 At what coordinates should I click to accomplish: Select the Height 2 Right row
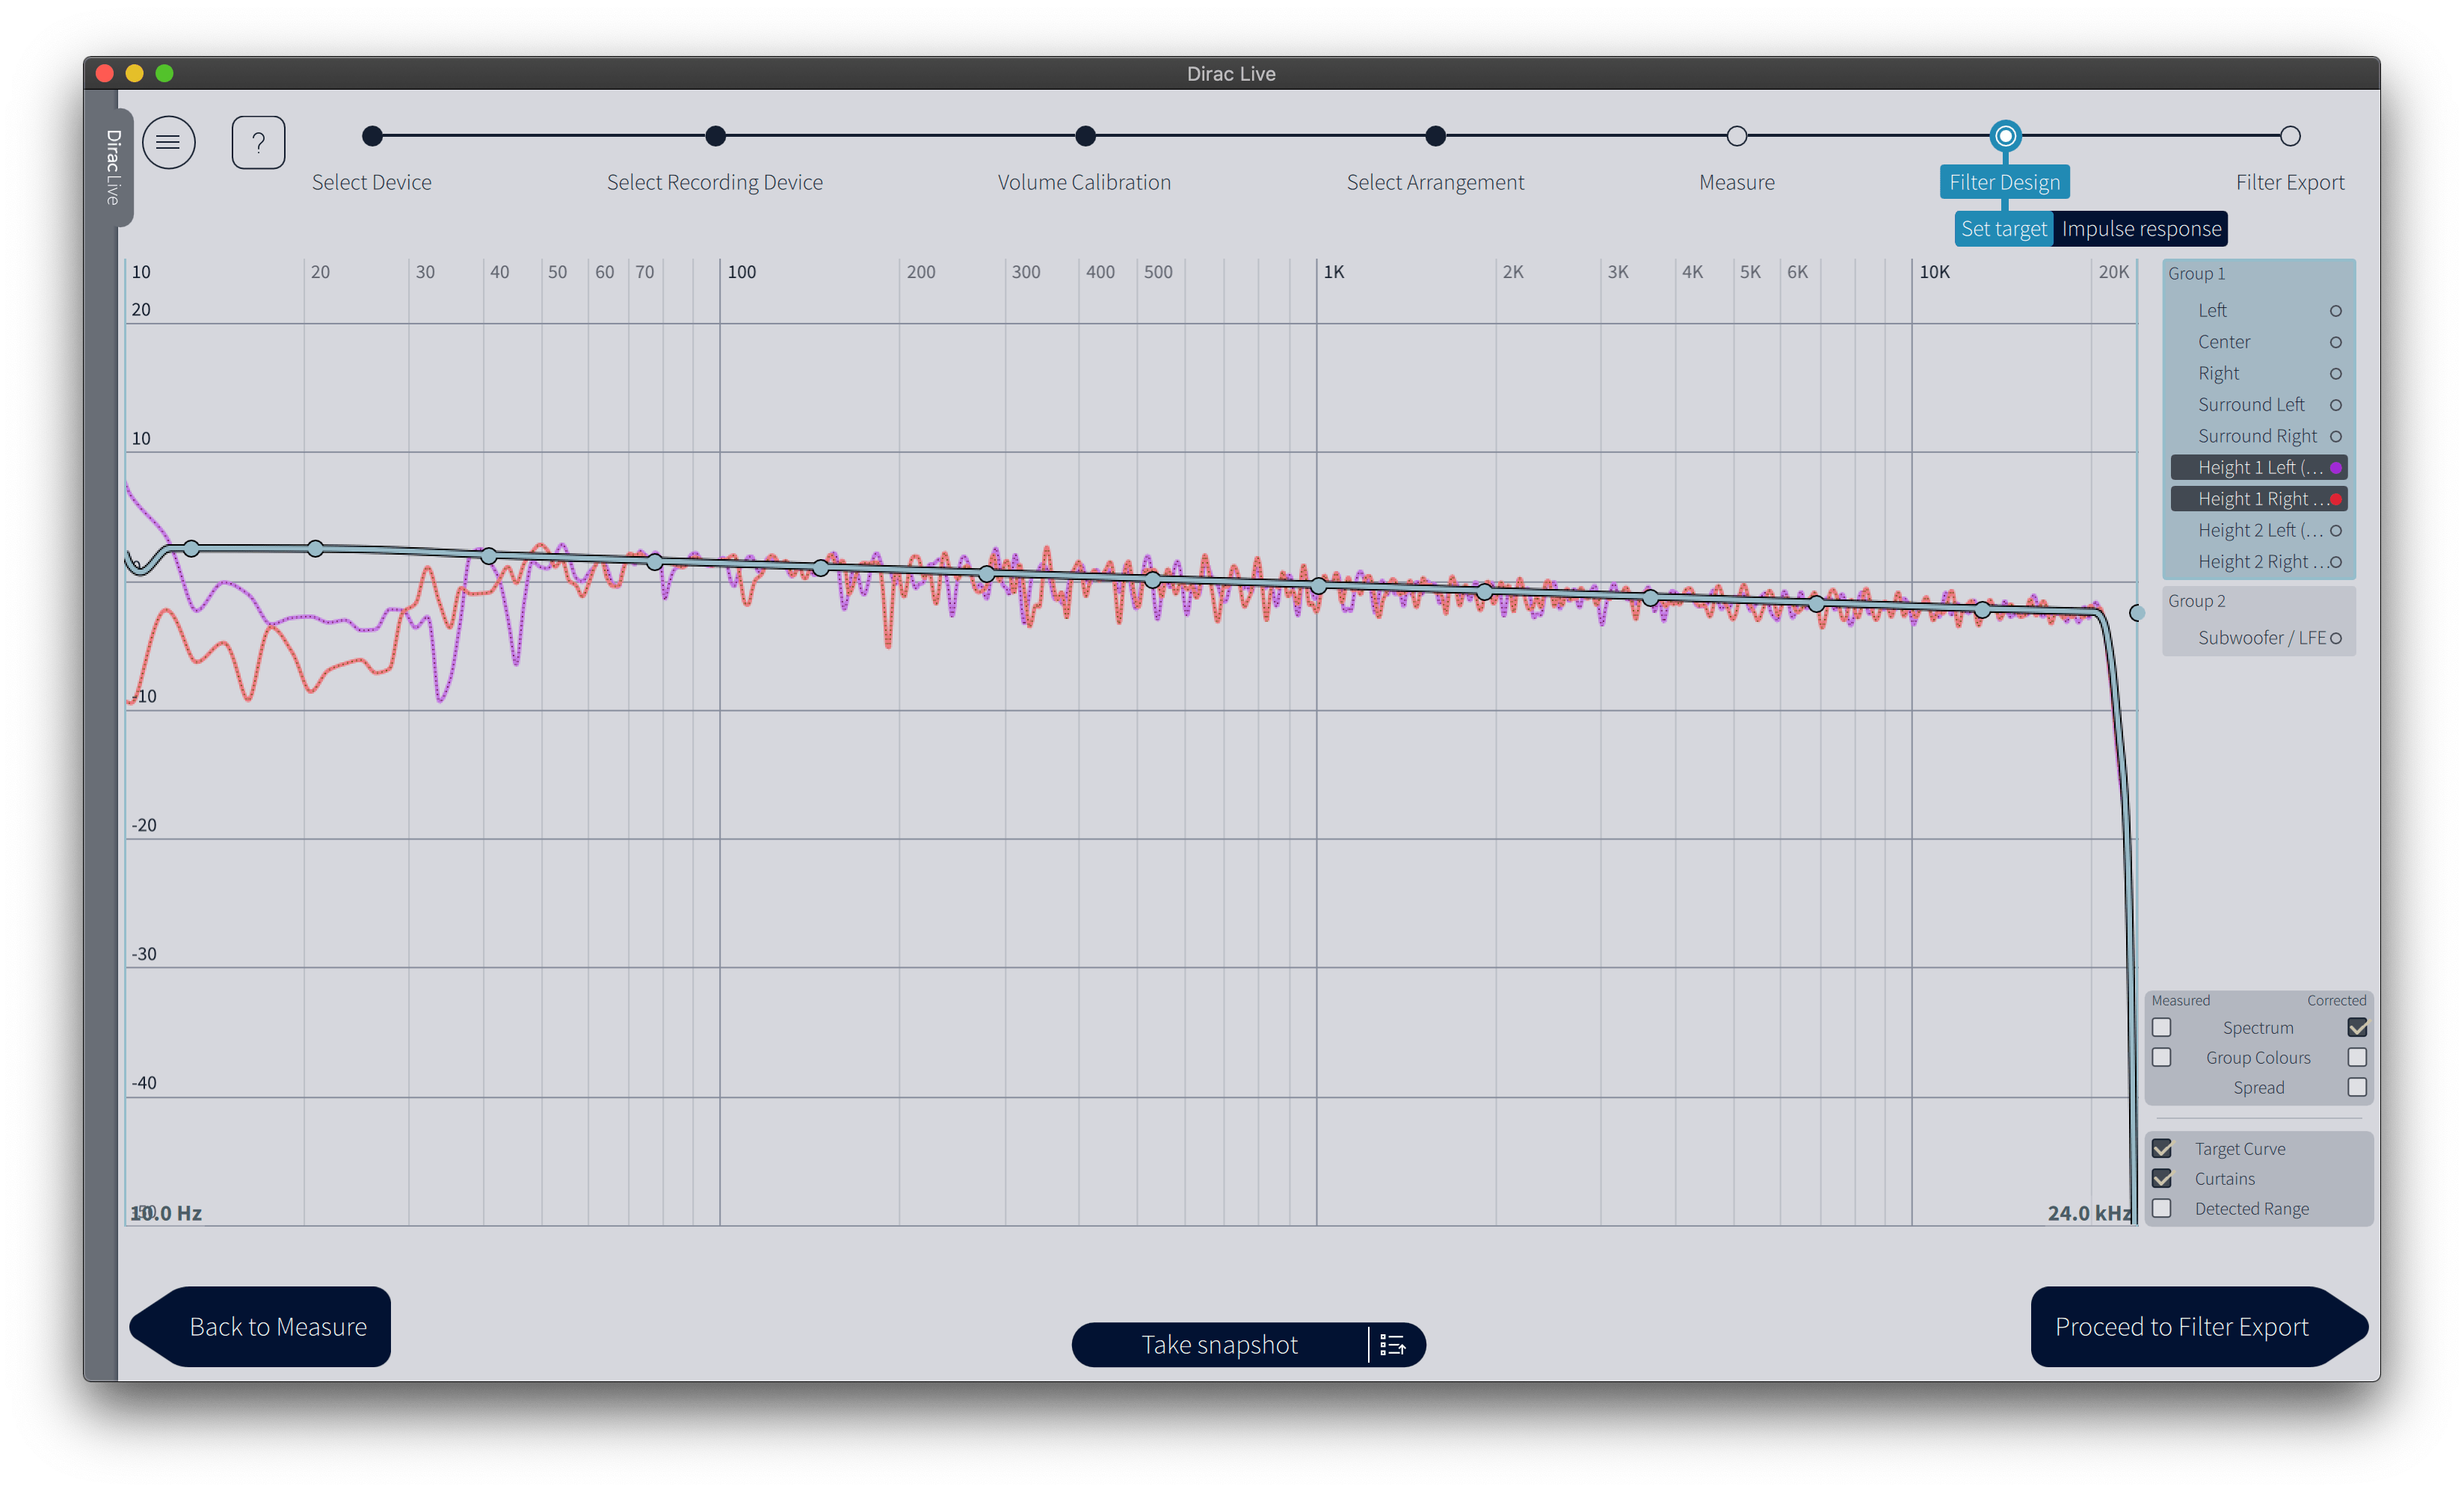click(x=2259, y=562)
